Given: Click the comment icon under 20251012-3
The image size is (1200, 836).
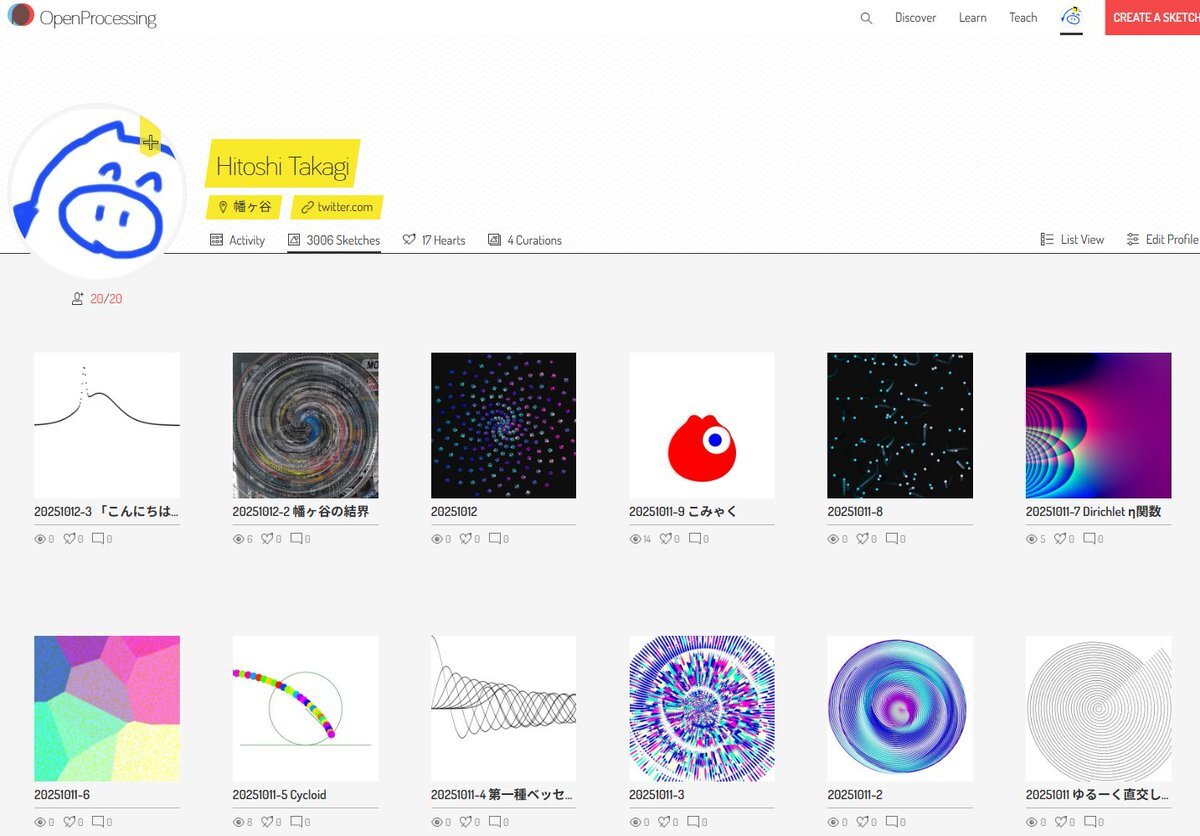Looking at the screenshot, I should [98, 539].
